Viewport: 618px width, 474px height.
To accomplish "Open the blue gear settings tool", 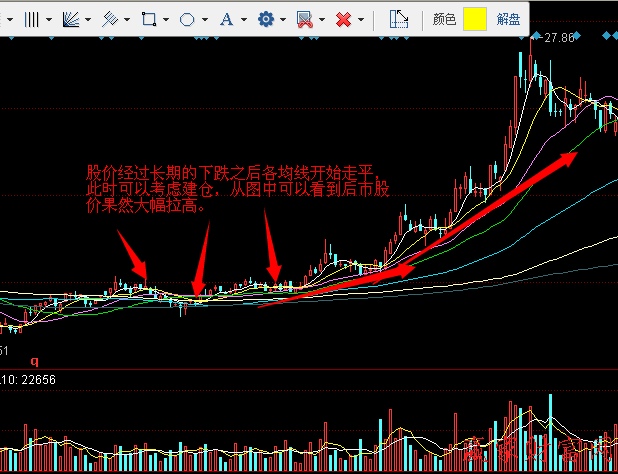I will (x=265, y=19).
